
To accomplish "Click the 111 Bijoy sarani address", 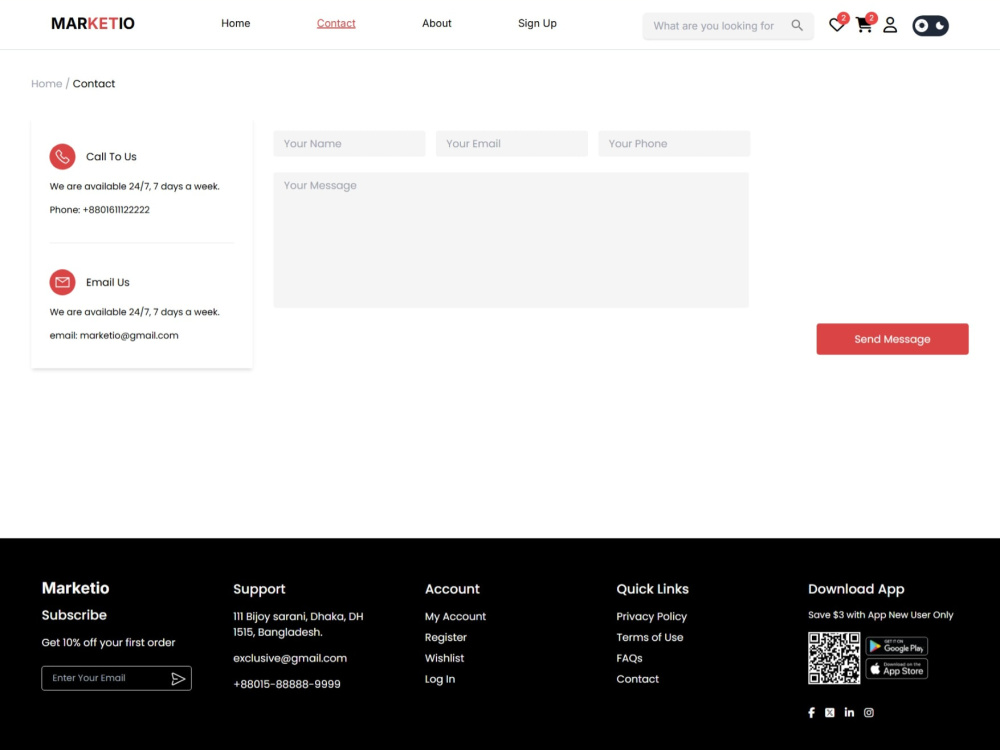I will 298,624.
